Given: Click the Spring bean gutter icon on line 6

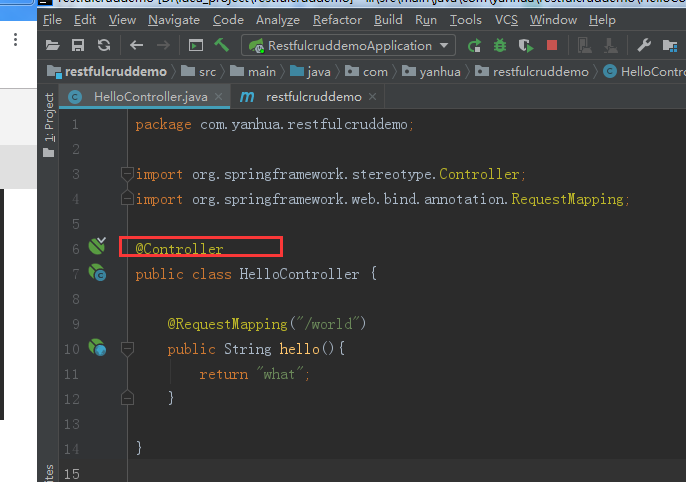Looking at the screenshot, I should [97, 246].
